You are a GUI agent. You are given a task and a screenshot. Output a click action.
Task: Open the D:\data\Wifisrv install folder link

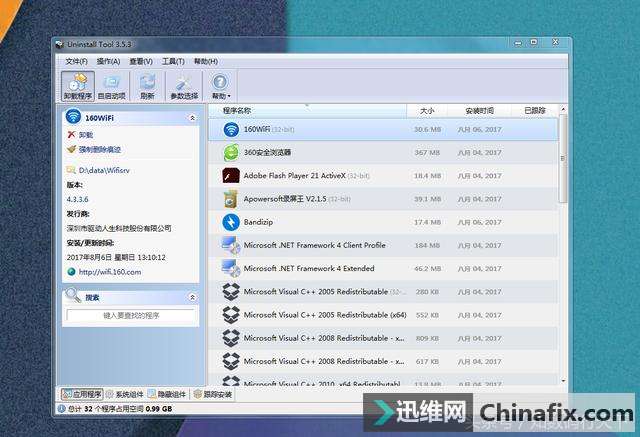pyautogui.click(x=104, y=170)
